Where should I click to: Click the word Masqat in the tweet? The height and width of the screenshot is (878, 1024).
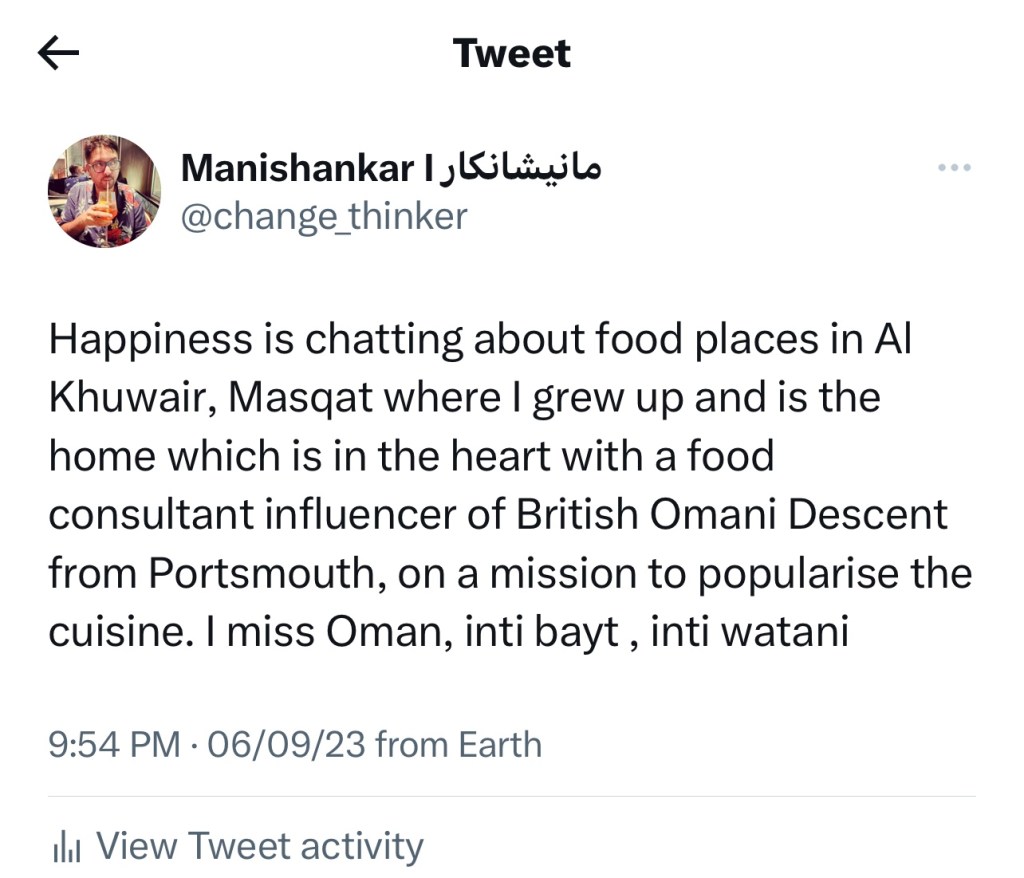(296, 398)
